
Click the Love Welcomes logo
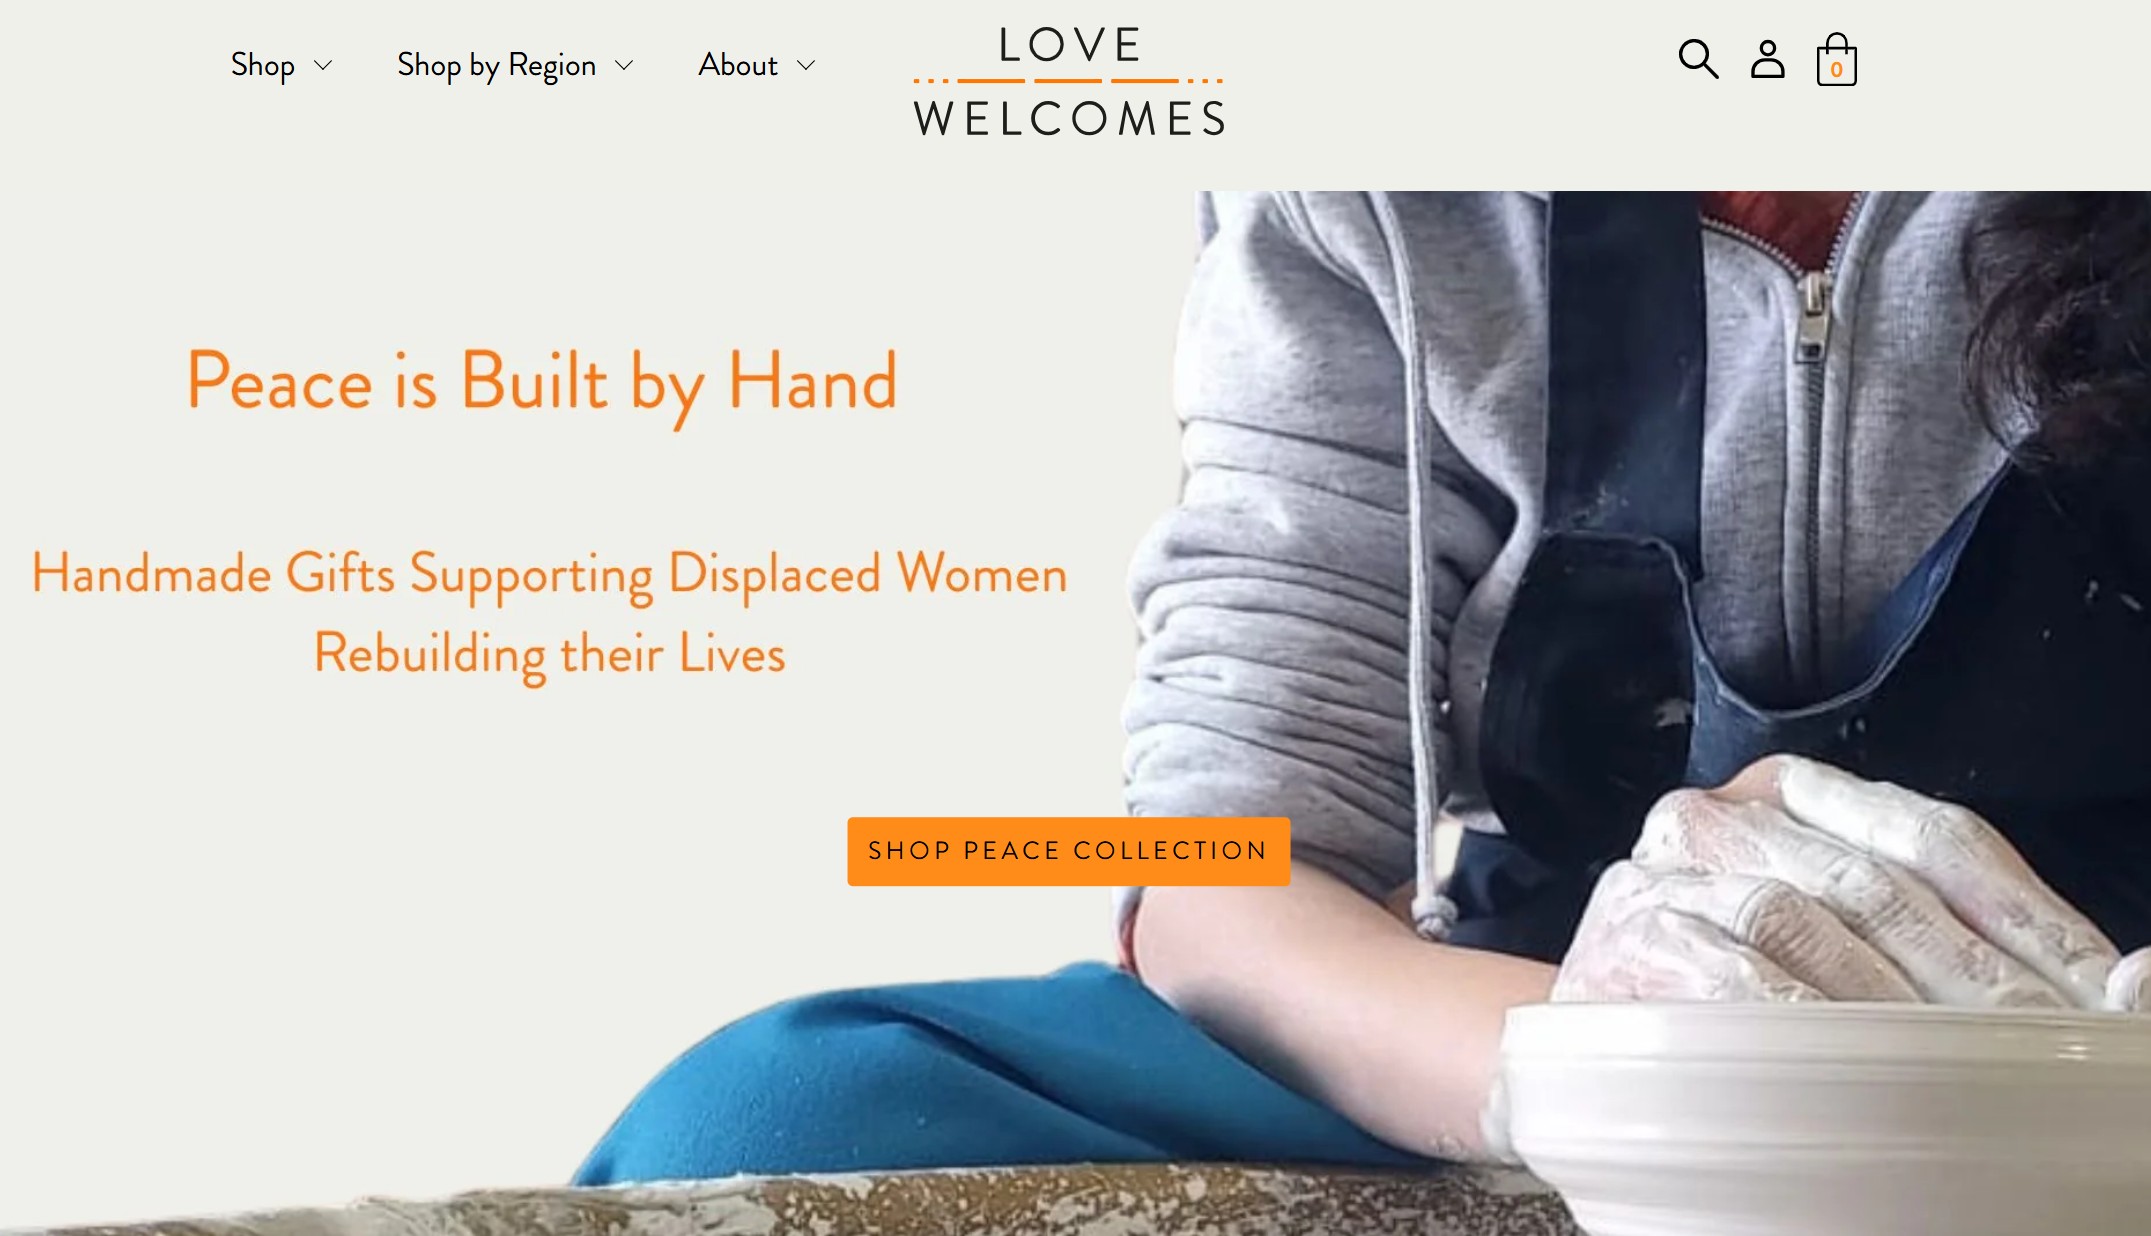coord(1068,80)
